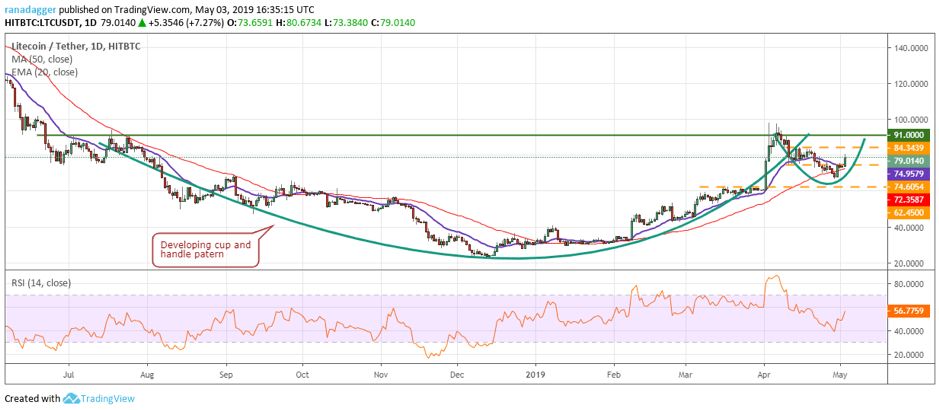
Task: Click the TradingView cloud logo icon
Action: click(72, 398)
